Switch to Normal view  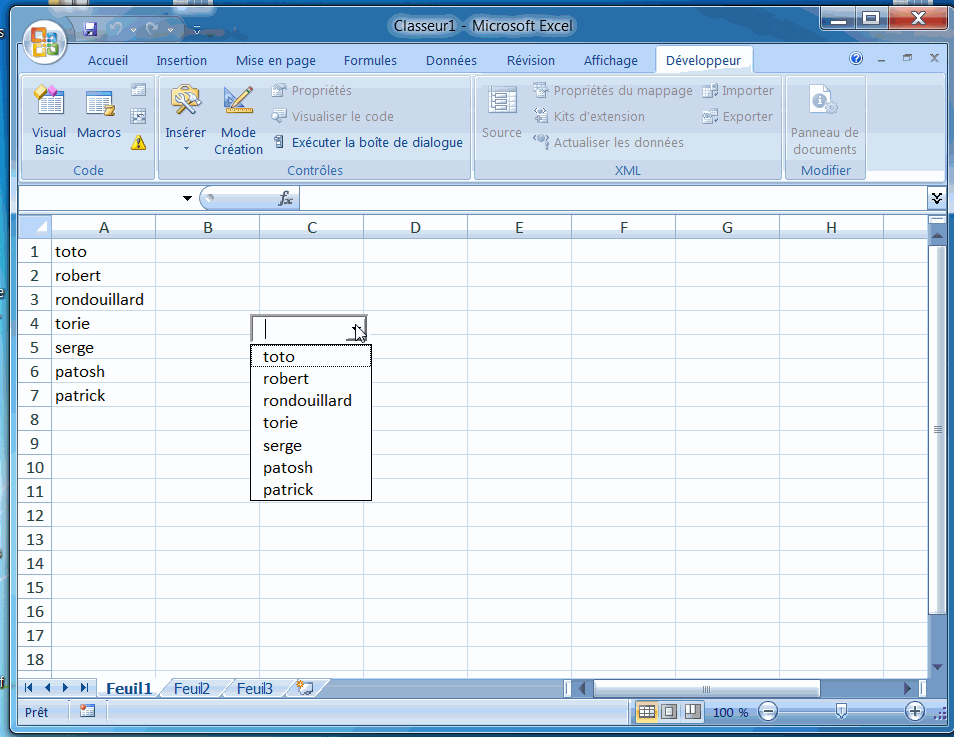[647, 711]
